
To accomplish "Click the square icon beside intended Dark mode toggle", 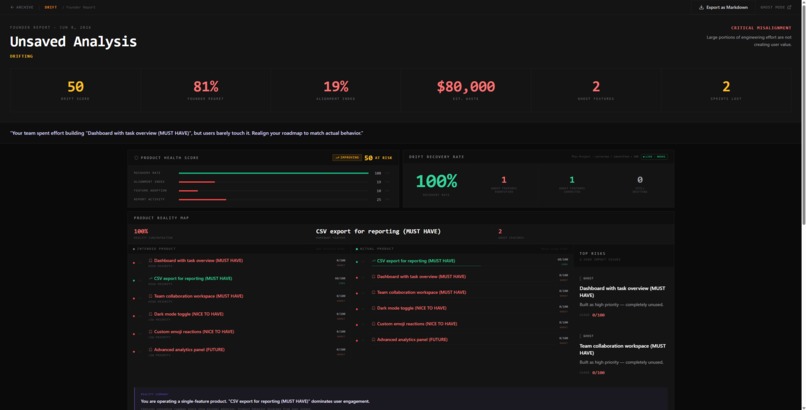I will (x=151, y=314).
